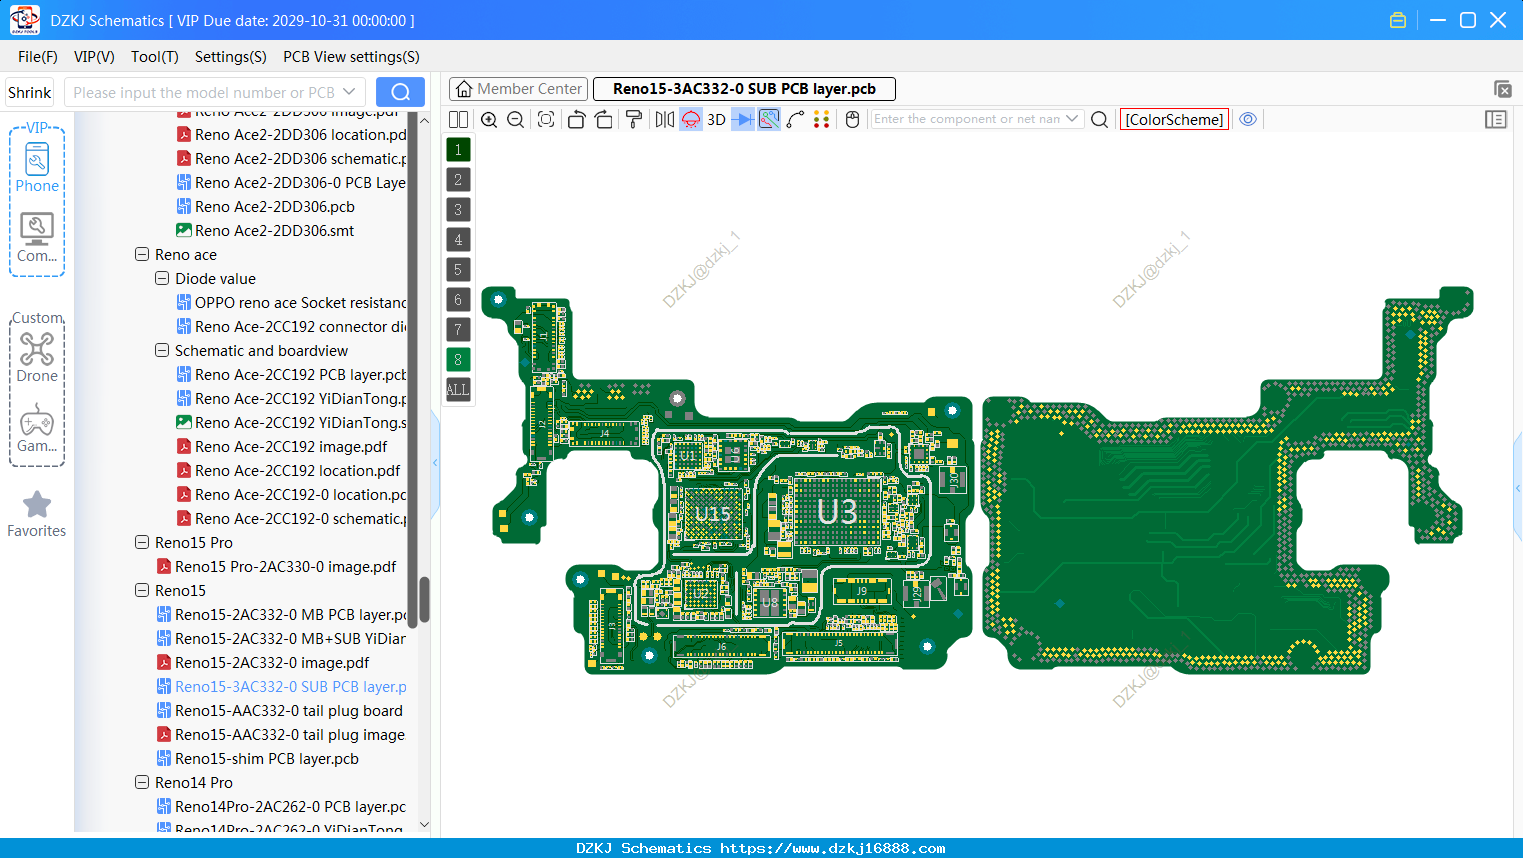The width and height of the screenshot is (1523, 858).
Task: Open the Tool(T) menu
Action: (x=155, y=57)
